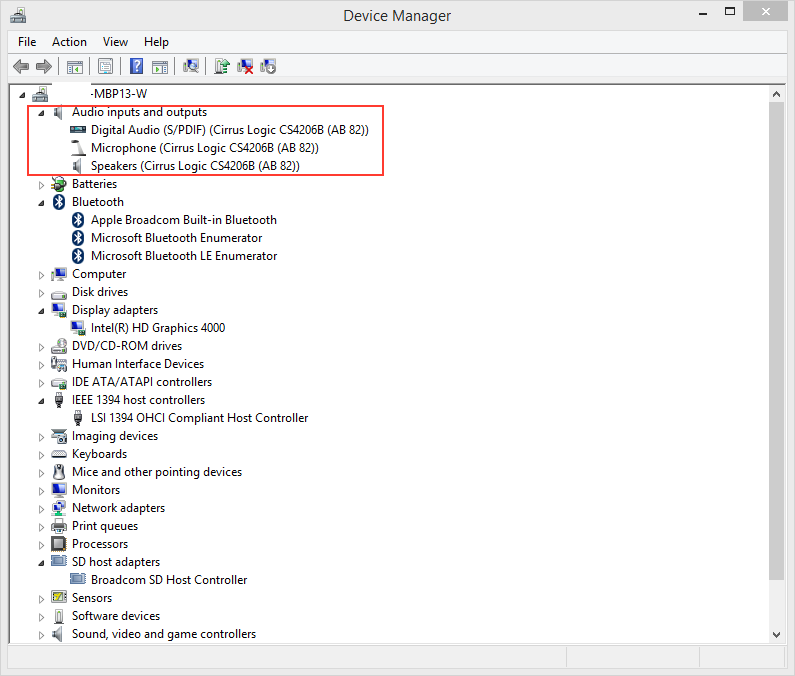The width and height of the screenshot is (795, 676).
Task: Collapse the Display adapters node
Action: pos(42,311)
